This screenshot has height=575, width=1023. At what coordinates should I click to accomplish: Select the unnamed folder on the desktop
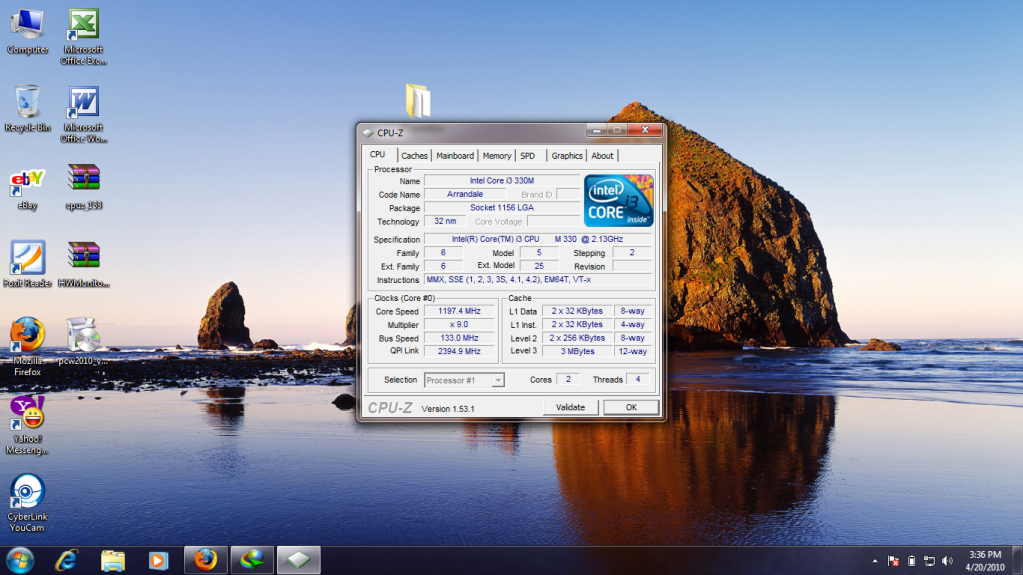coord(418,101)
